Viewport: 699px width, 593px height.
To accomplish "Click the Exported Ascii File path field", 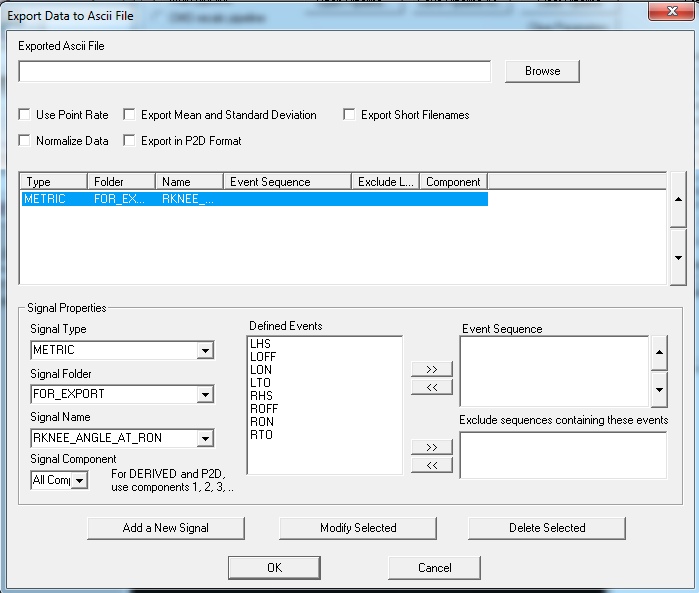I will [x=255, y=71].
